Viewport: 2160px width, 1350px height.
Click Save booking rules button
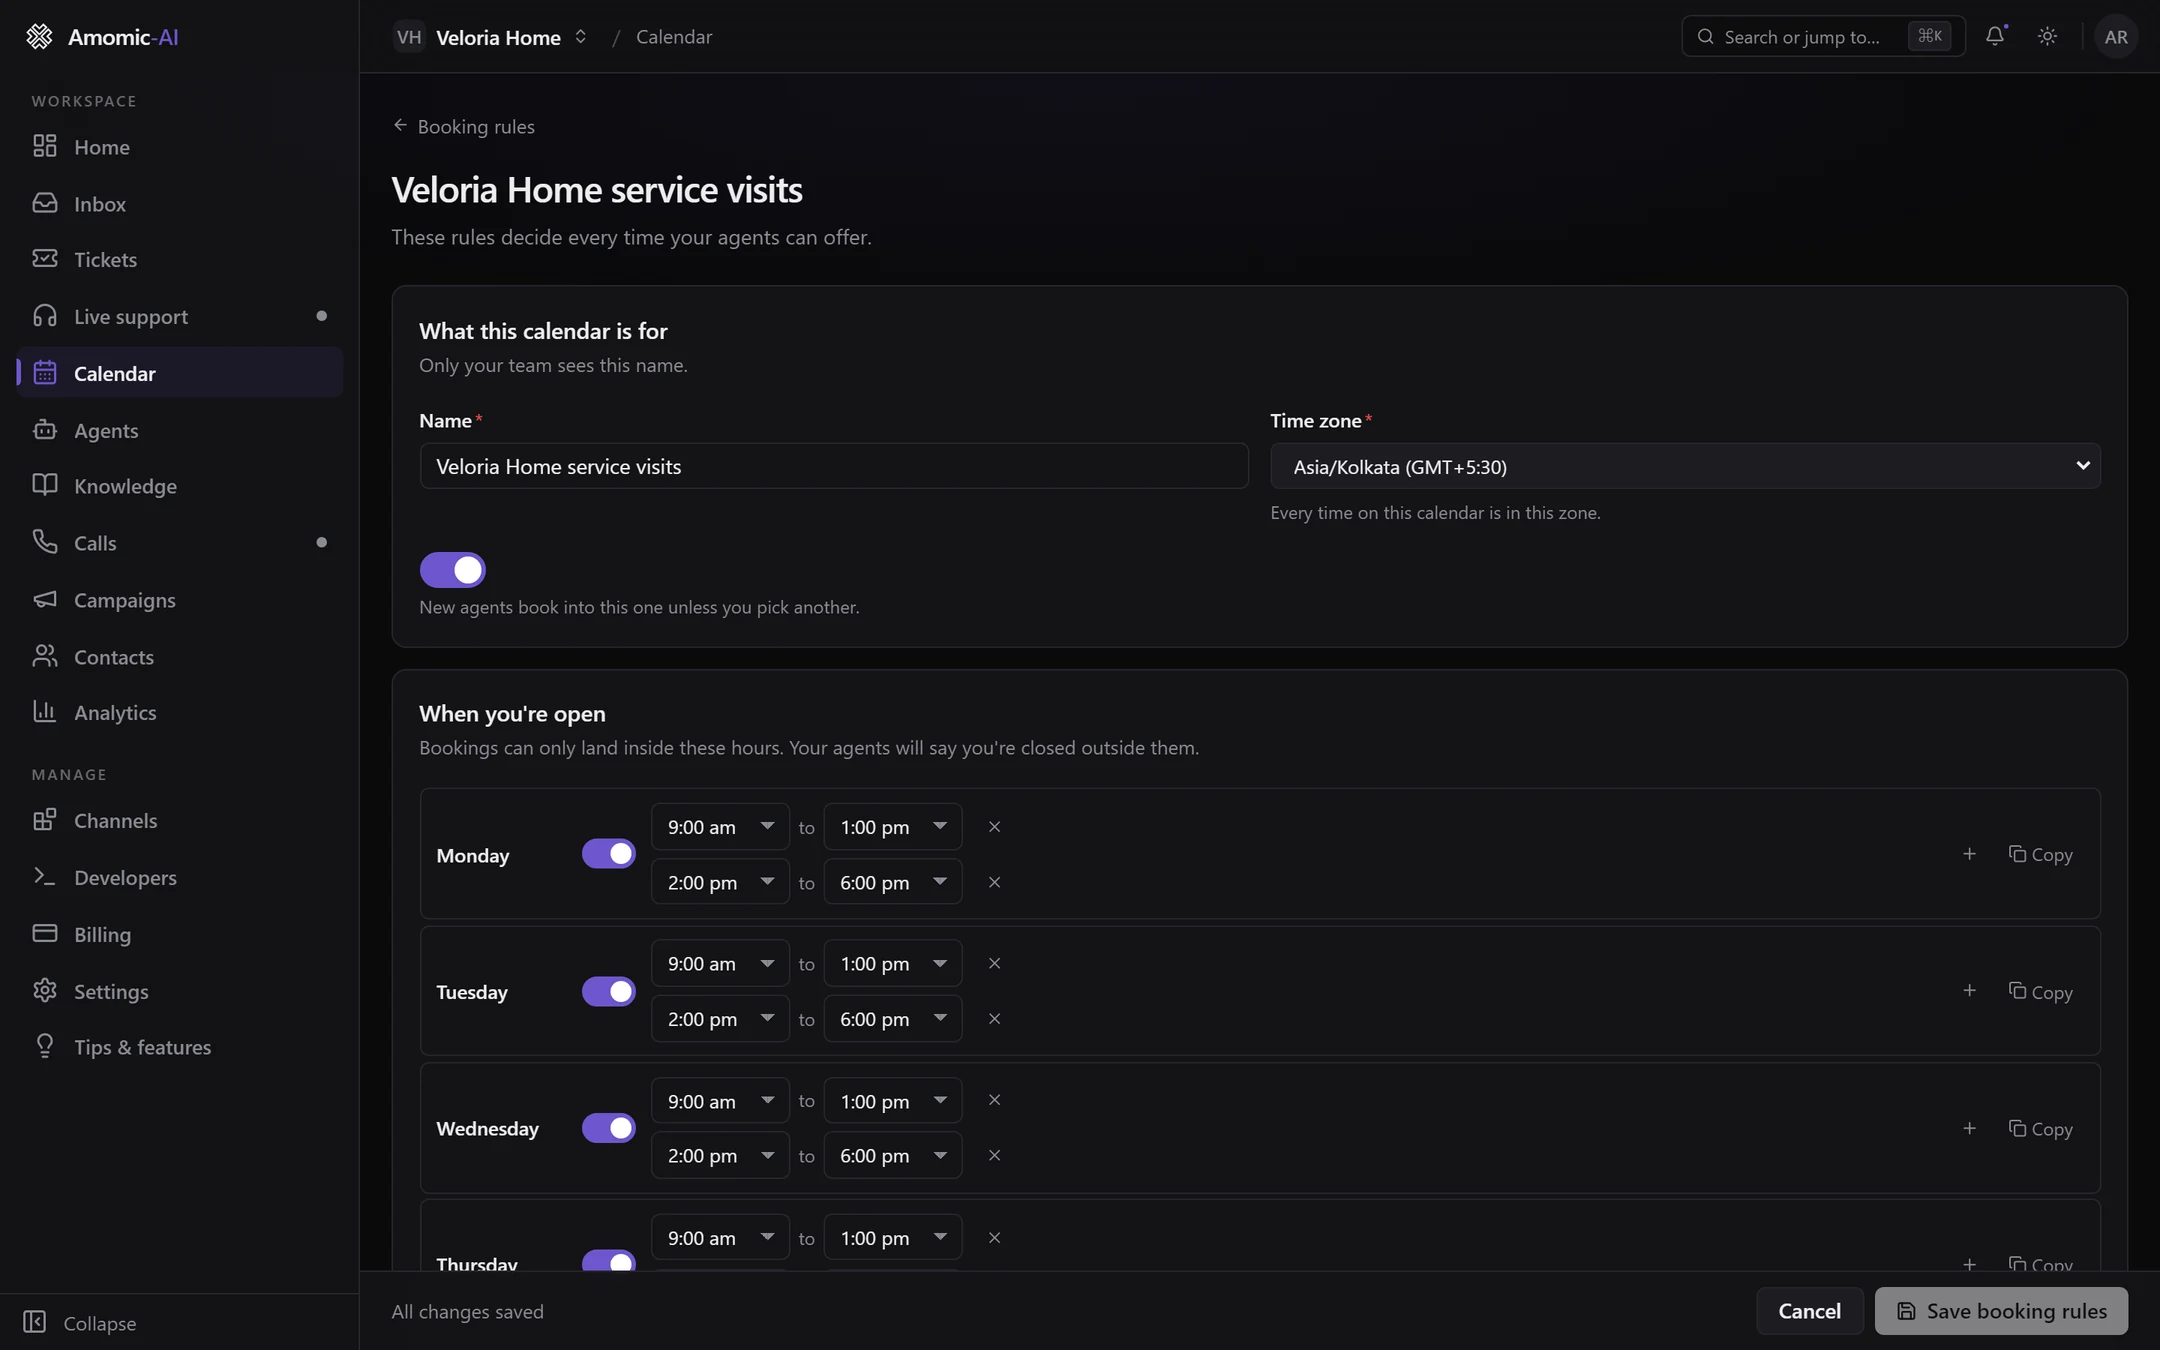coord(2001,1311)
